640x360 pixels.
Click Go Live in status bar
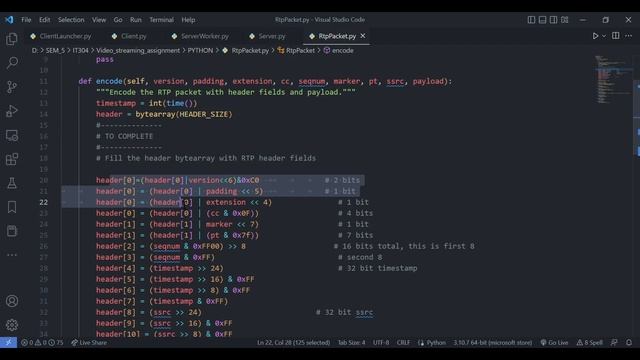(x=554, y=342)
